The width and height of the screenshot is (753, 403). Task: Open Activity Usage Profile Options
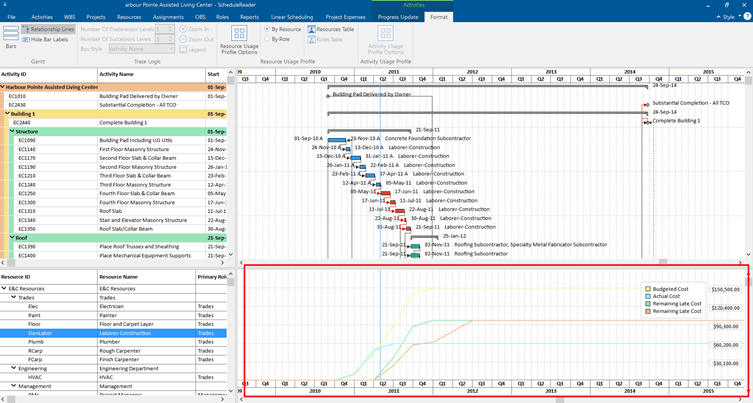coord(386,40)
